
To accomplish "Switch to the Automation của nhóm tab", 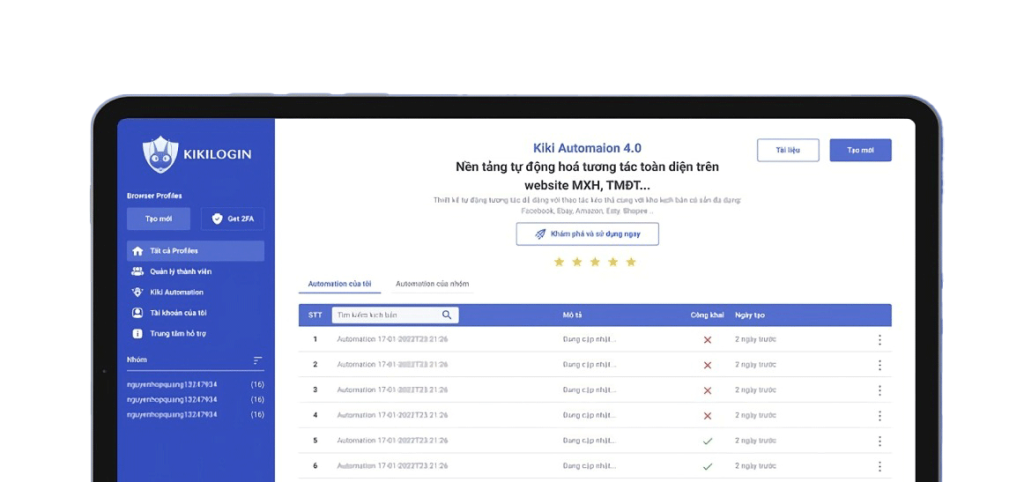I will [x=432, y=284].
